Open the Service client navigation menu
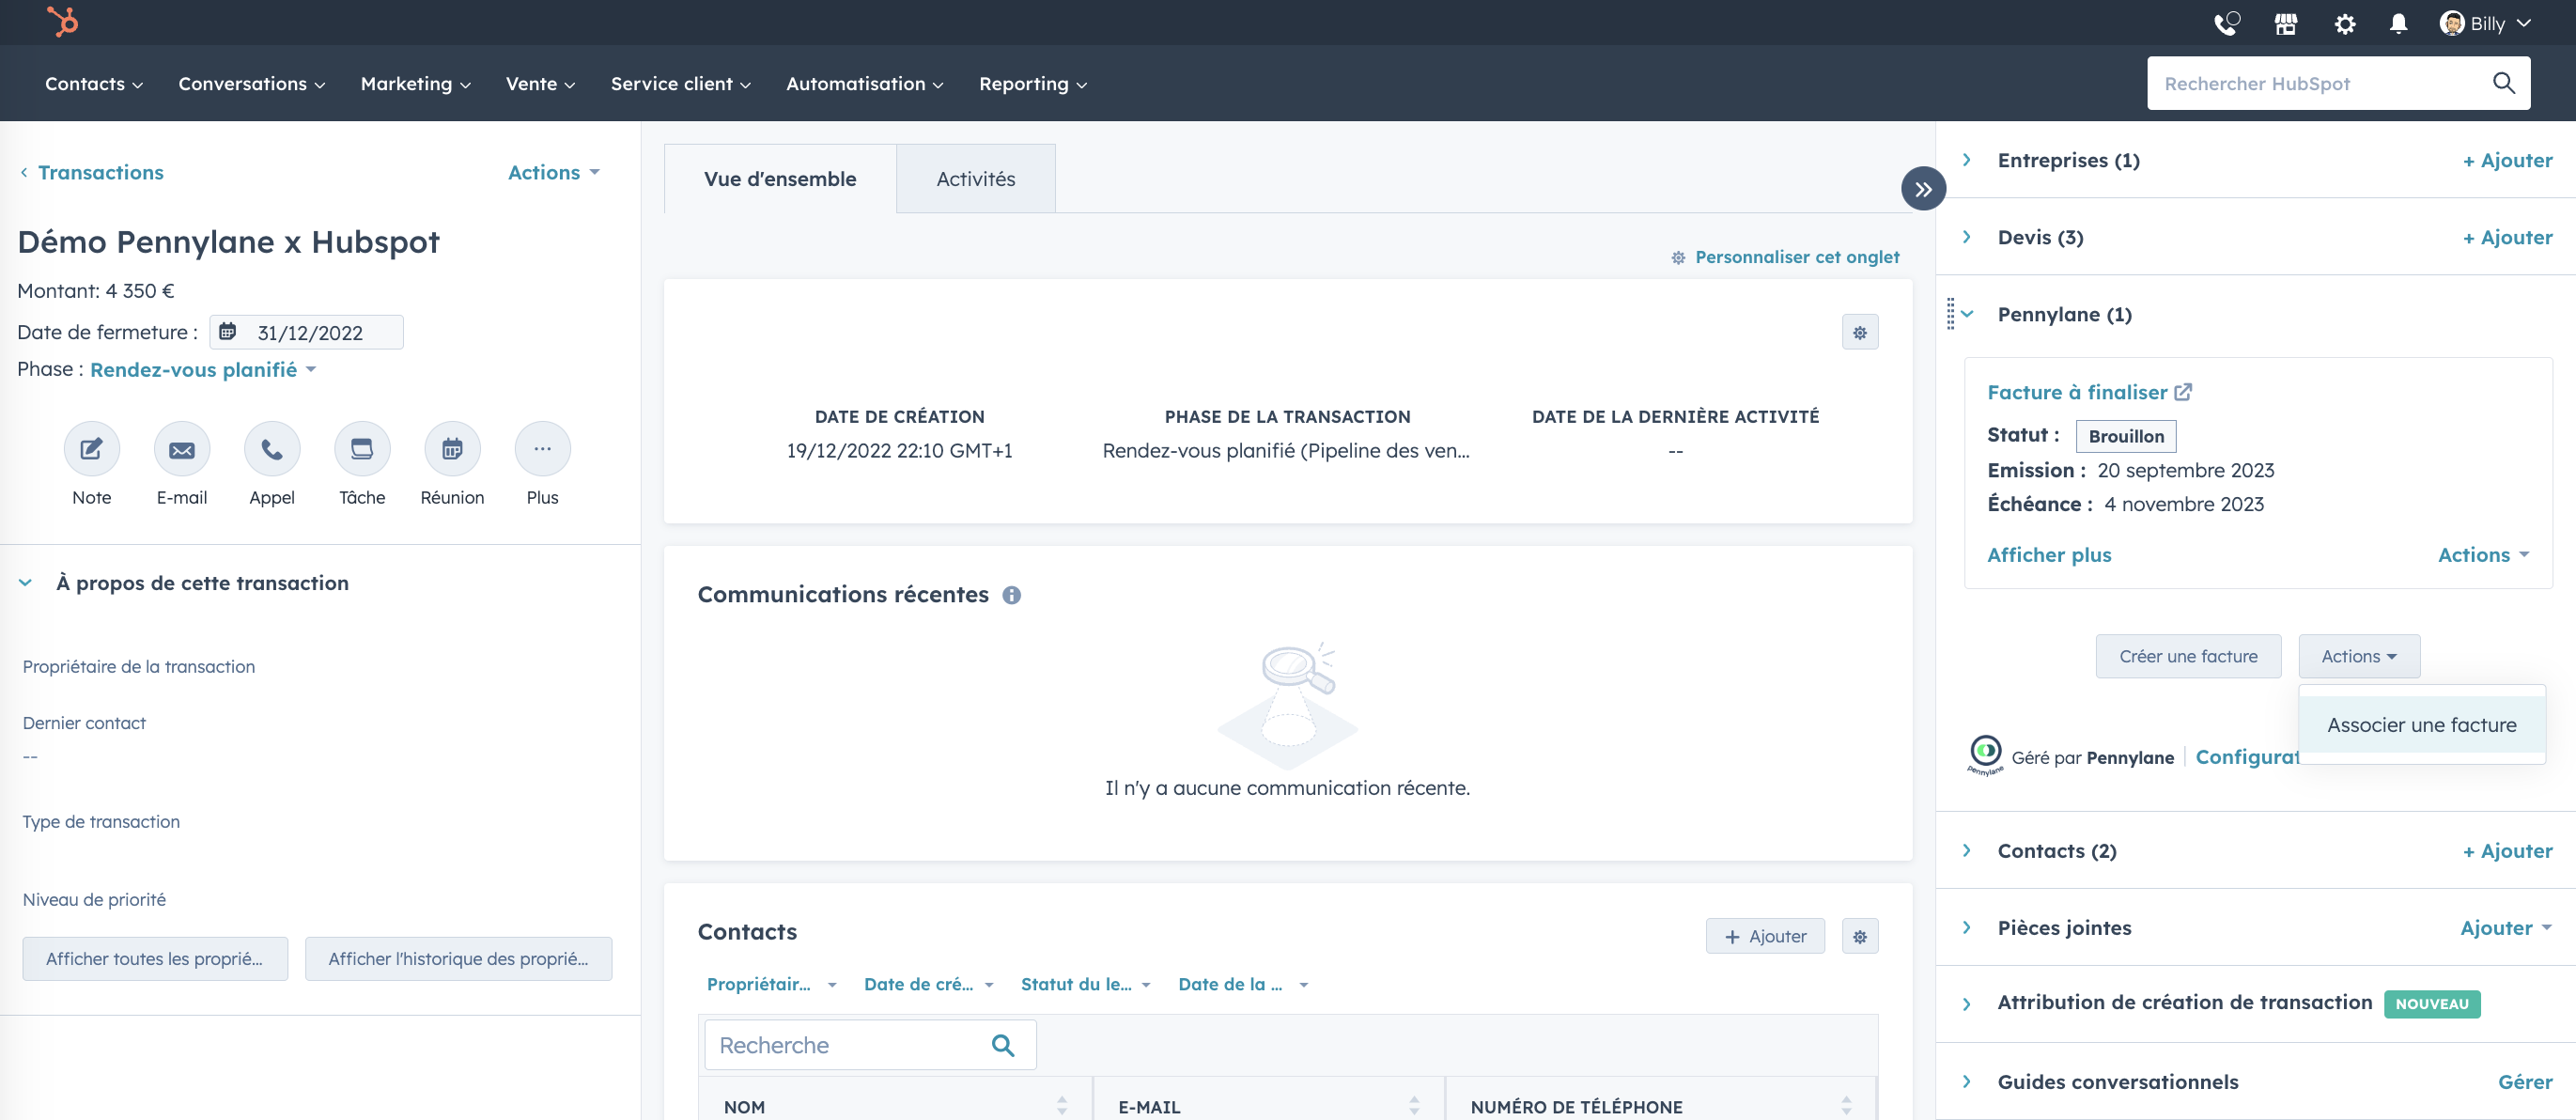Image resolution: width=2576 pixels, height=1120 pixels. [x=681, y=84]
